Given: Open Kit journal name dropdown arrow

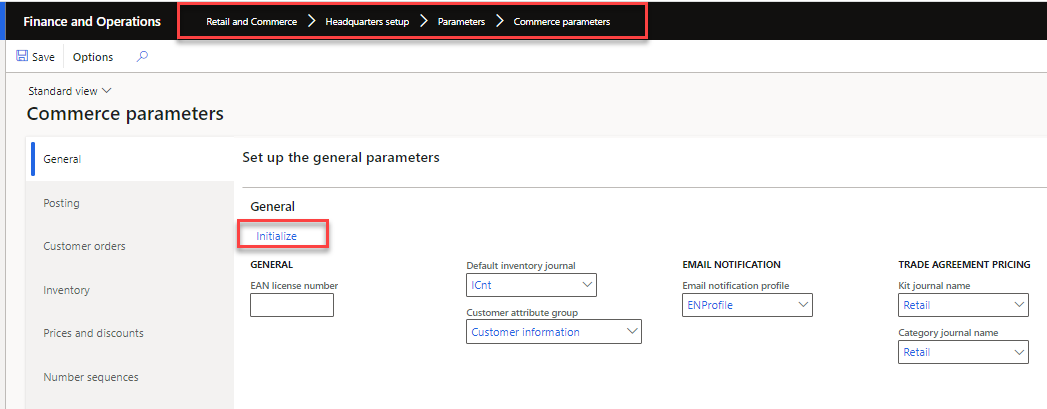Looking at the screenshot, I should (1019, 305).
